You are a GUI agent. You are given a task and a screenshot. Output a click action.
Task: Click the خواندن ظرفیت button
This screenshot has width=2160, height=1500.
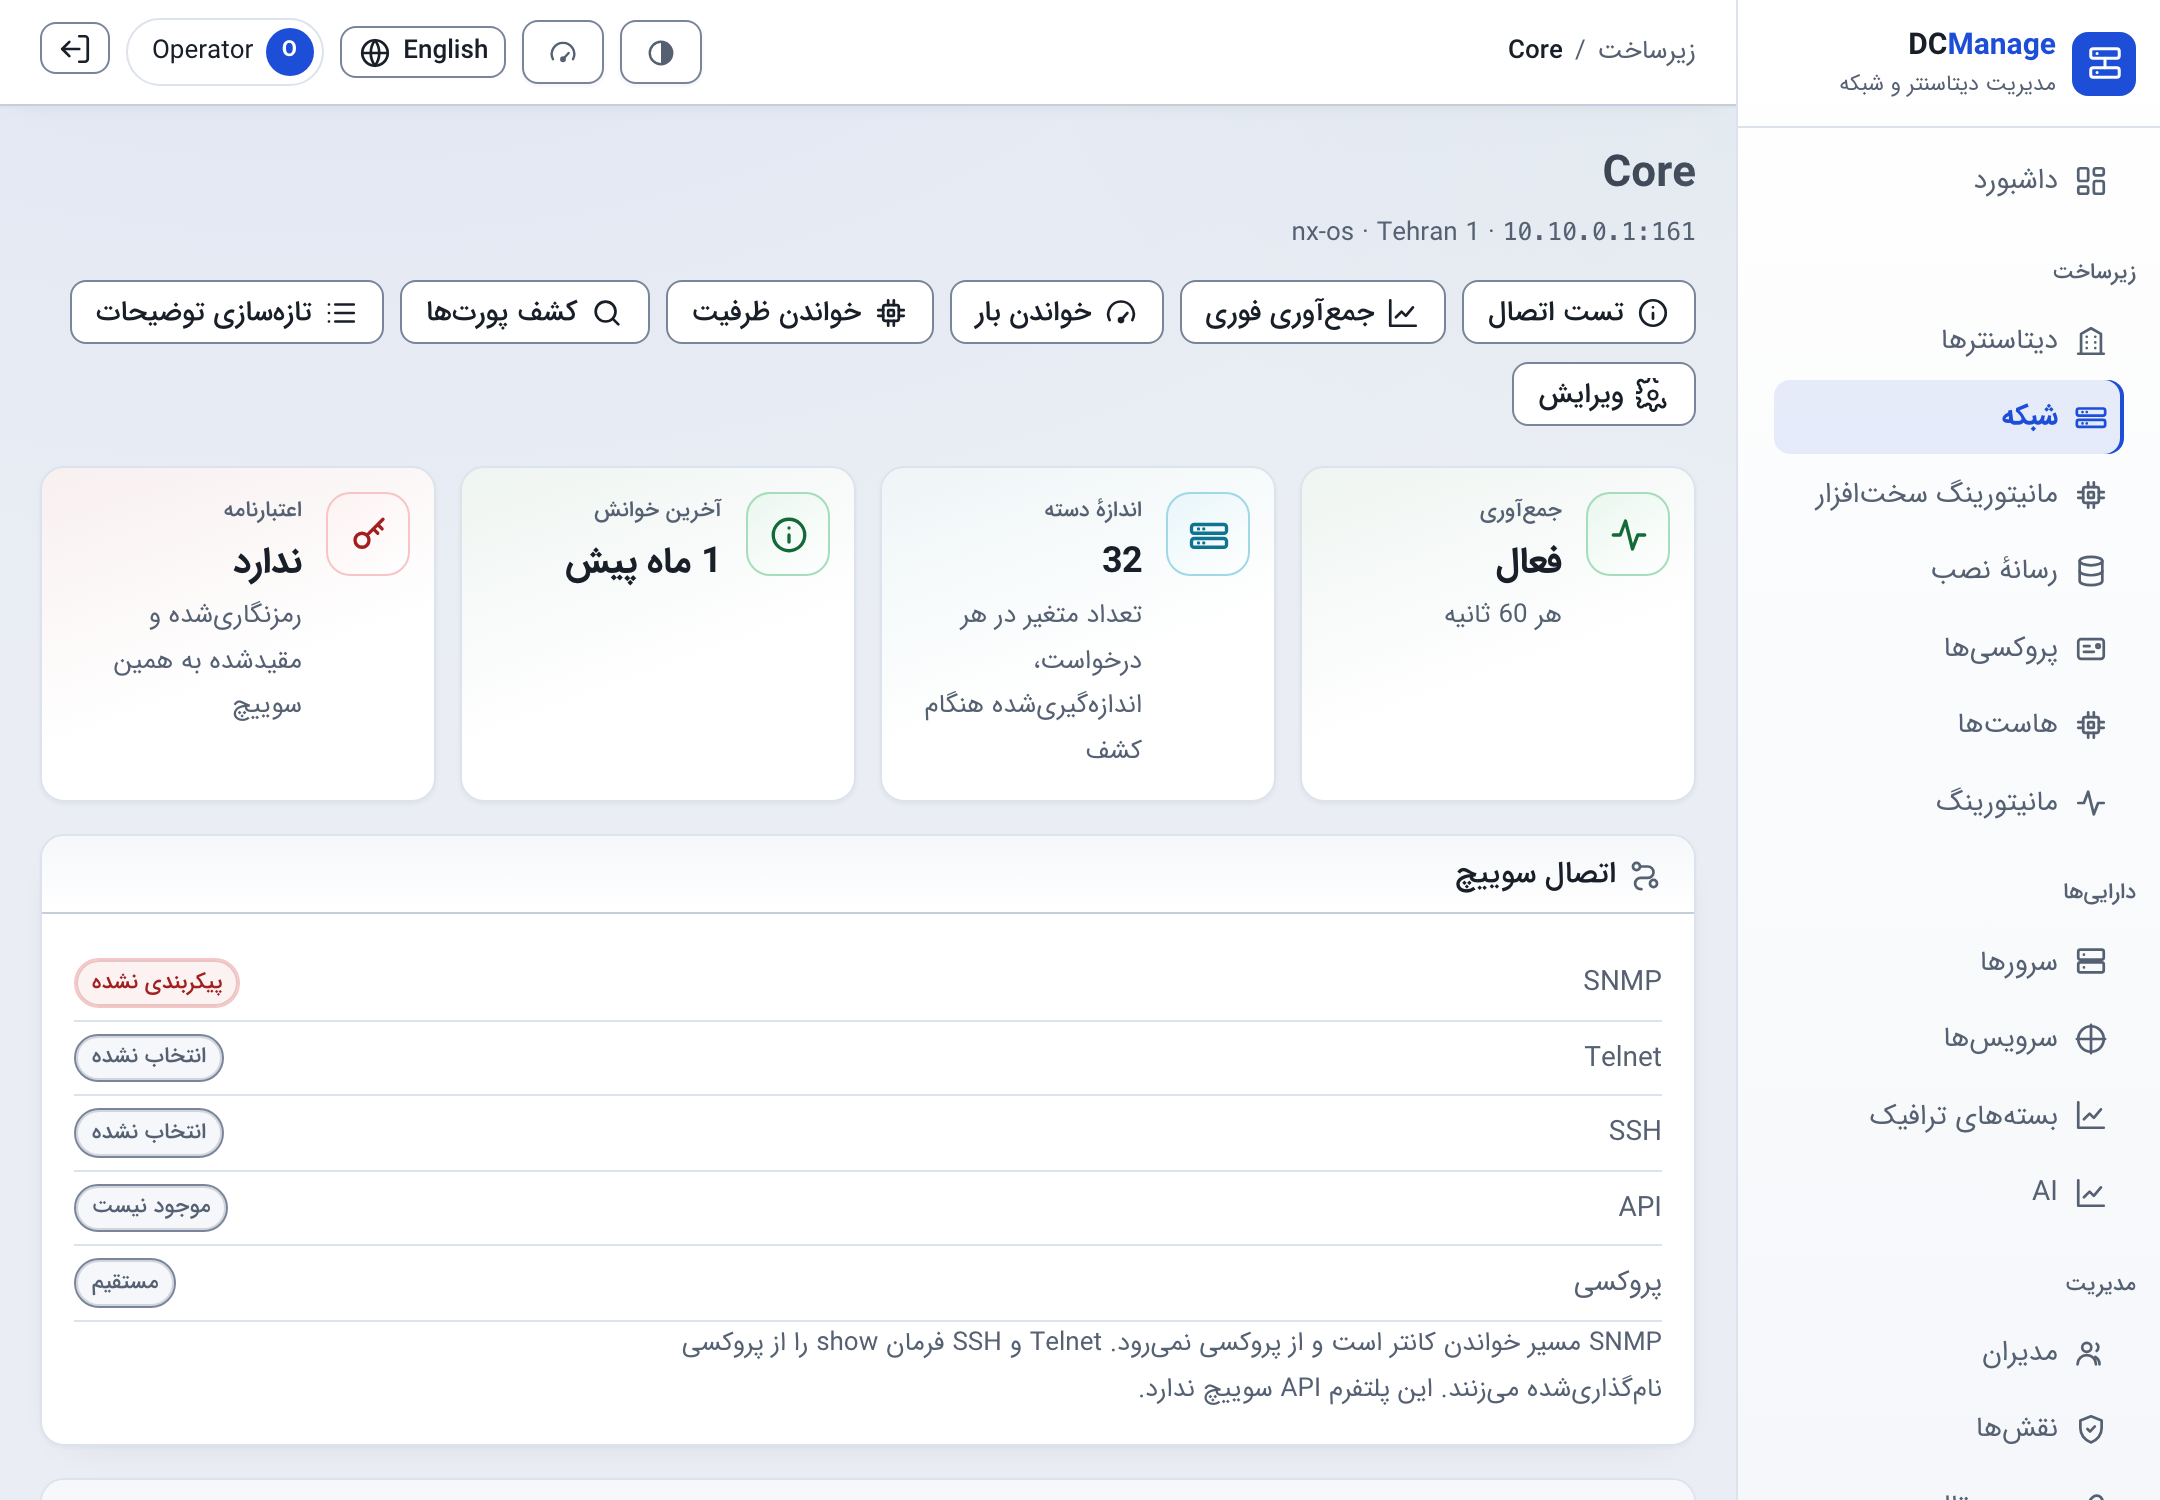799,312
